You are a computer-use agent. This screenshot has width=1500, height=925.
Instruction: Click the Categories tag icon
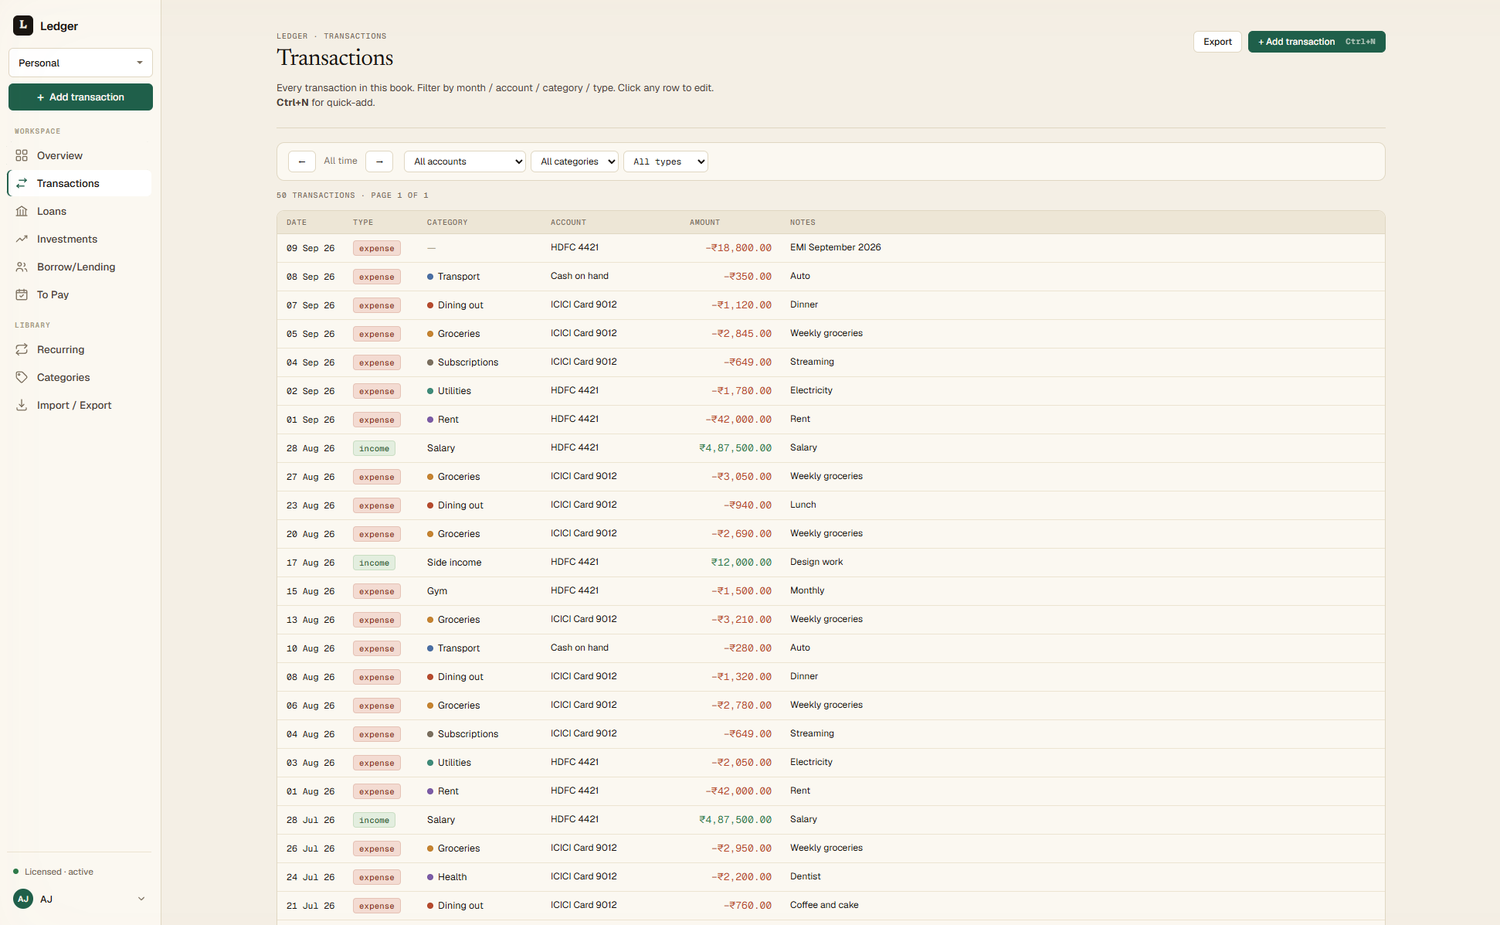tap(22, 378)
